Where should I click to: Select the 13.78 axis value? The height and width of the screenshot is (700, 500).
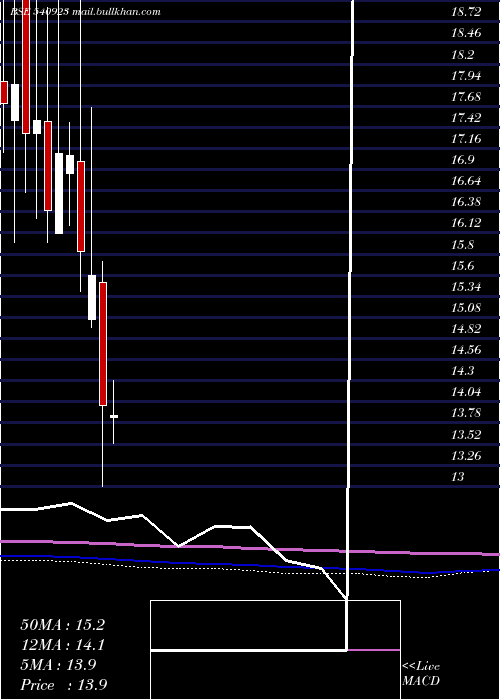(466, 413)
